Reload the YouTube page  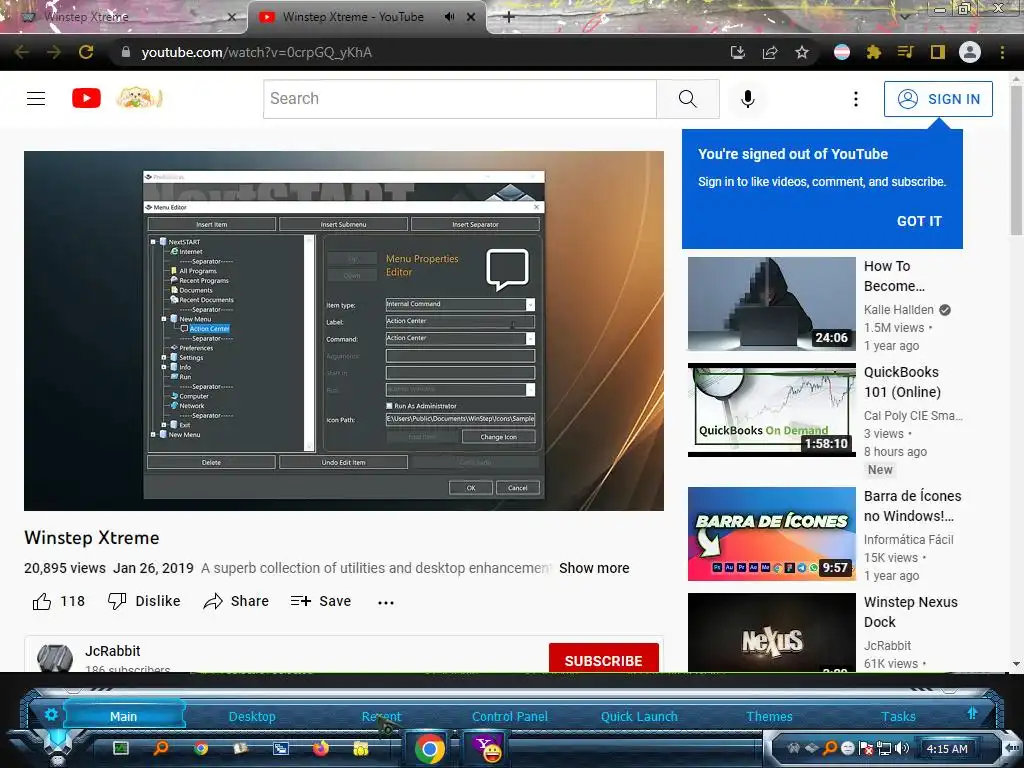click(x=86, y=52)
